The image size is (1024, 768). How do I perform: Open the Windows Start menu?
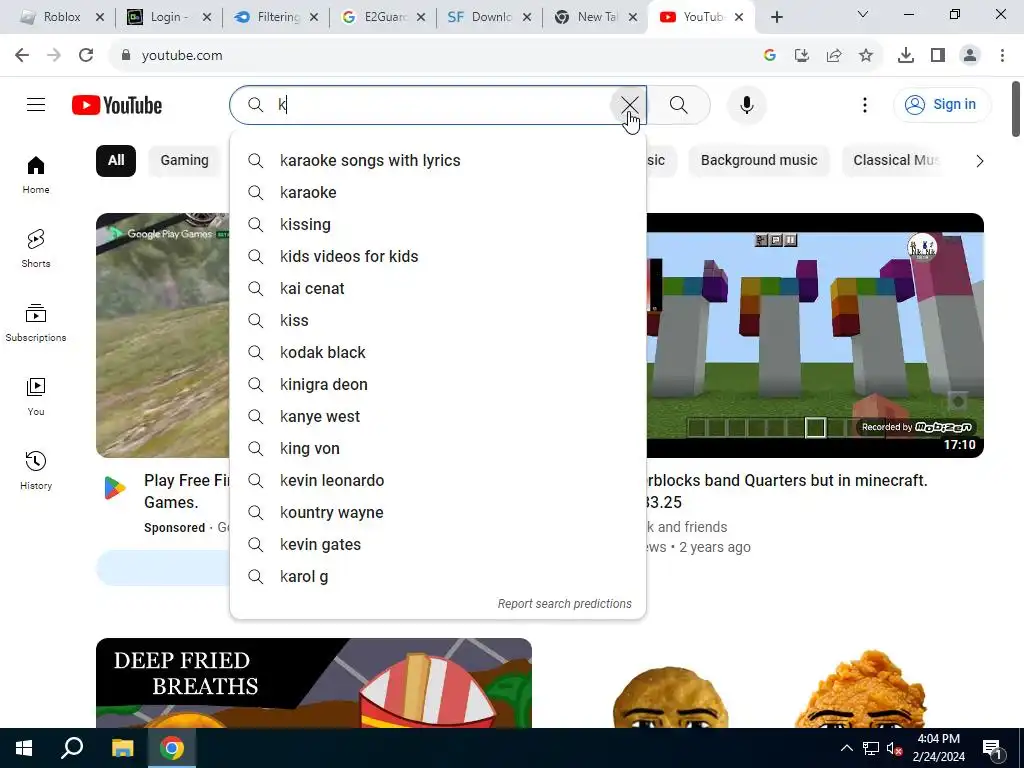click(x=24, y=748)
